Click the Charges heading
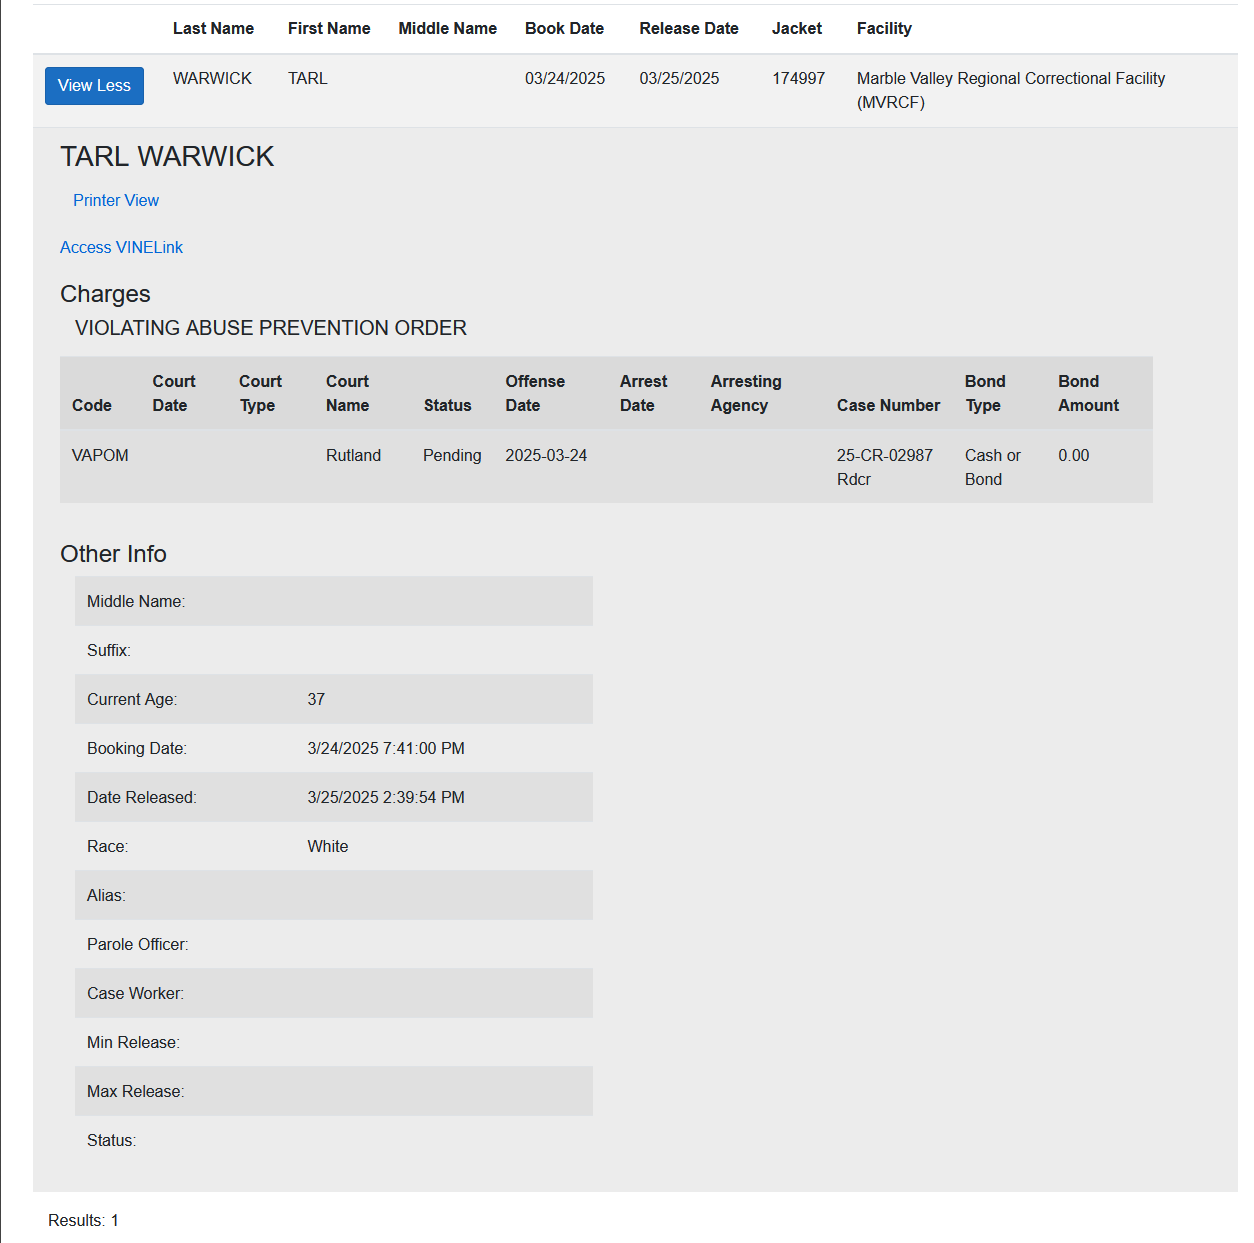The height and width of the screenshot is (1243, 1254). [105, 294]
